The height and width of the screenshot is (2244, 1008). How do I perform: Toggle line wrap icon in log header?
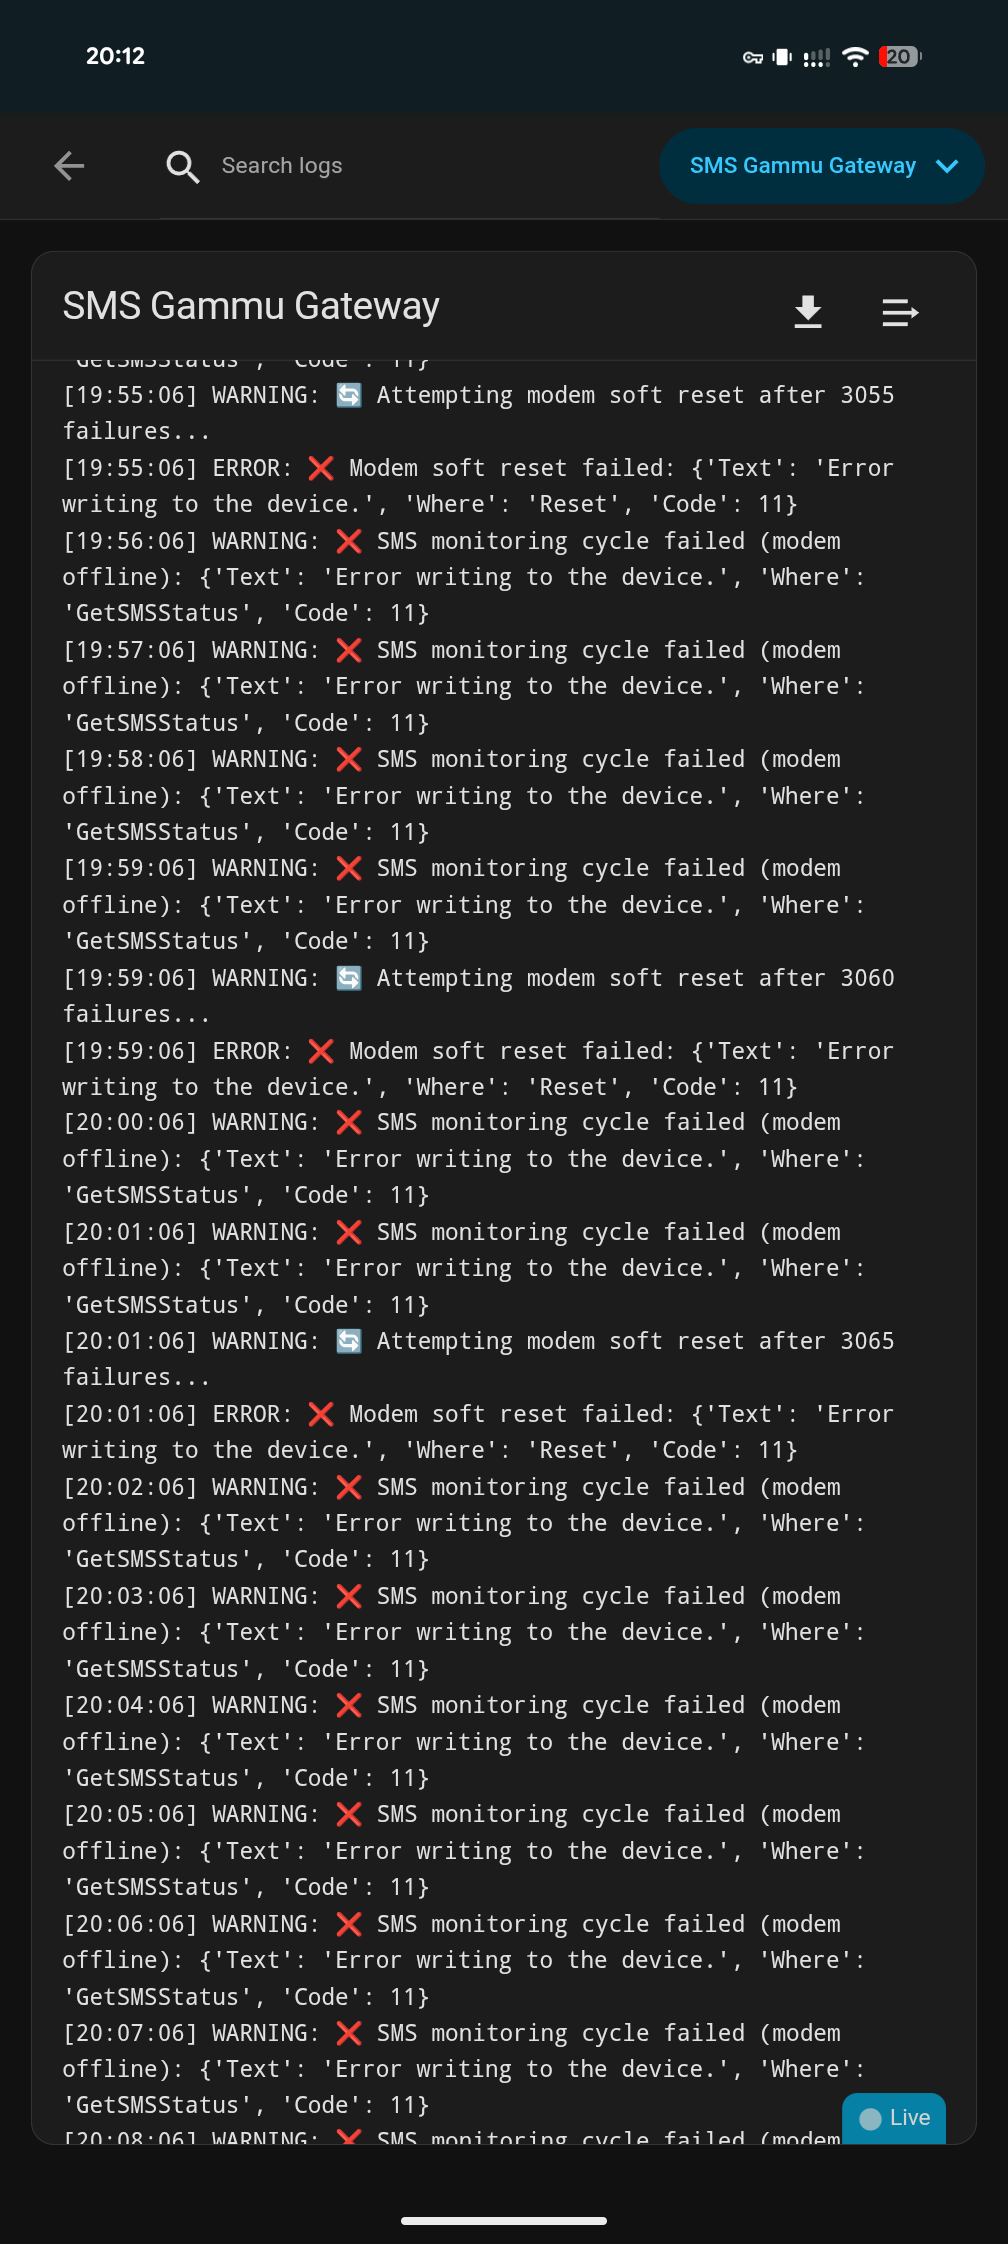[900, 312]
